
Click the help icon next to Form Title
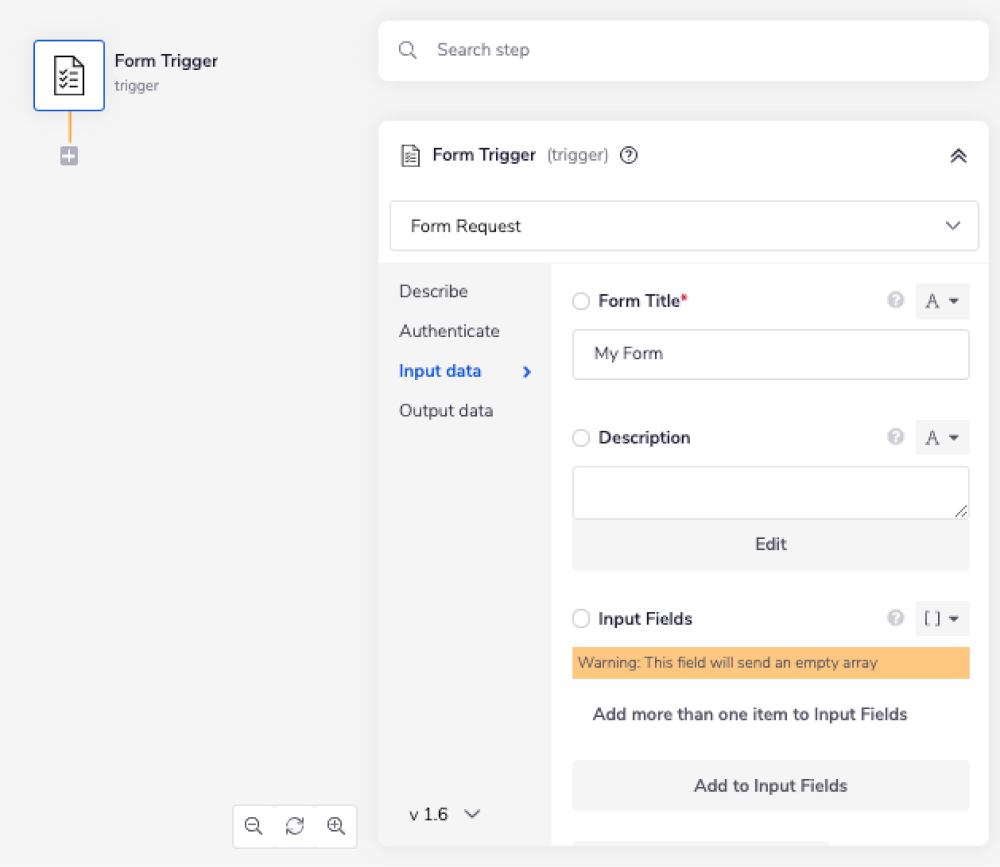click(895, 300)
